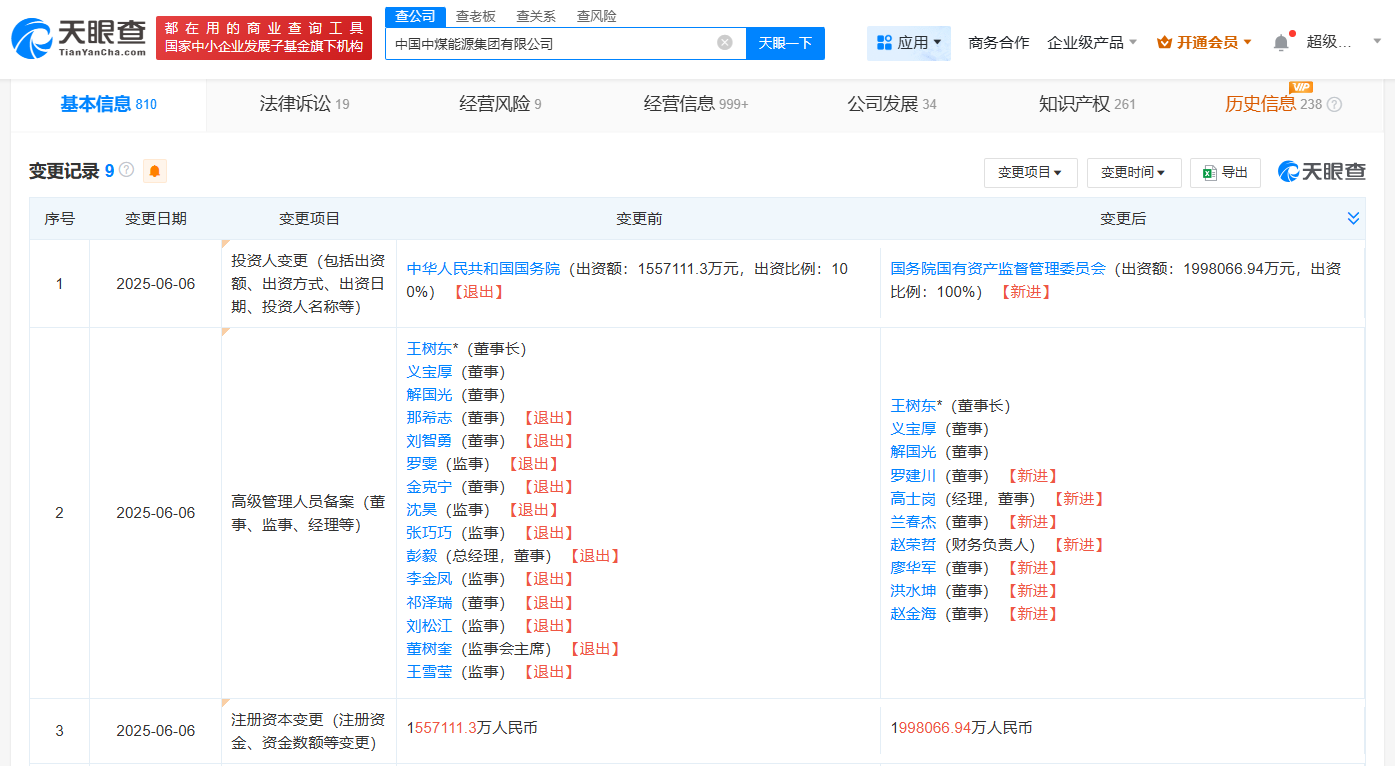Open the 变更项目 filter dropdown

[1030, 172]
